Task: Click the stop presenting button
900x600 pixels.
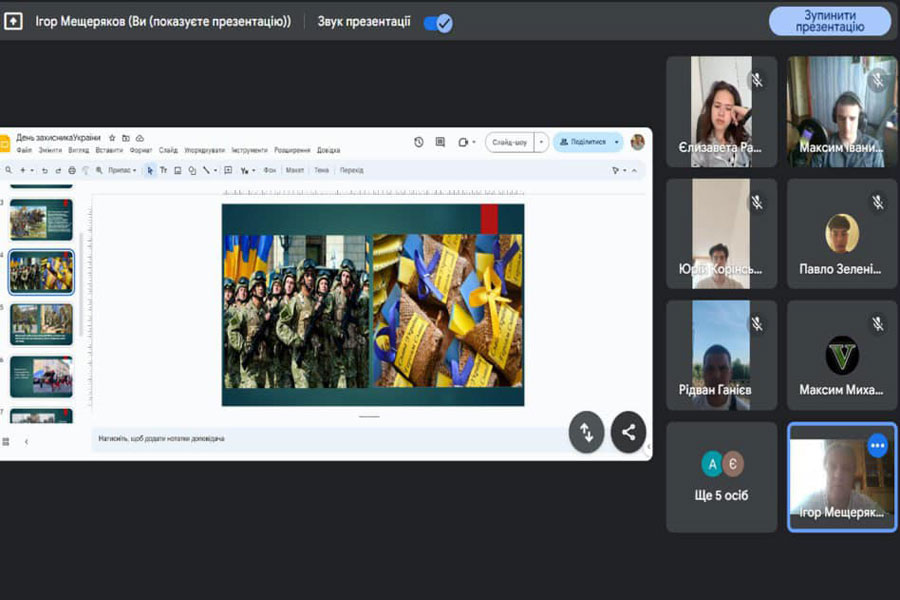Action: point(829,21)
